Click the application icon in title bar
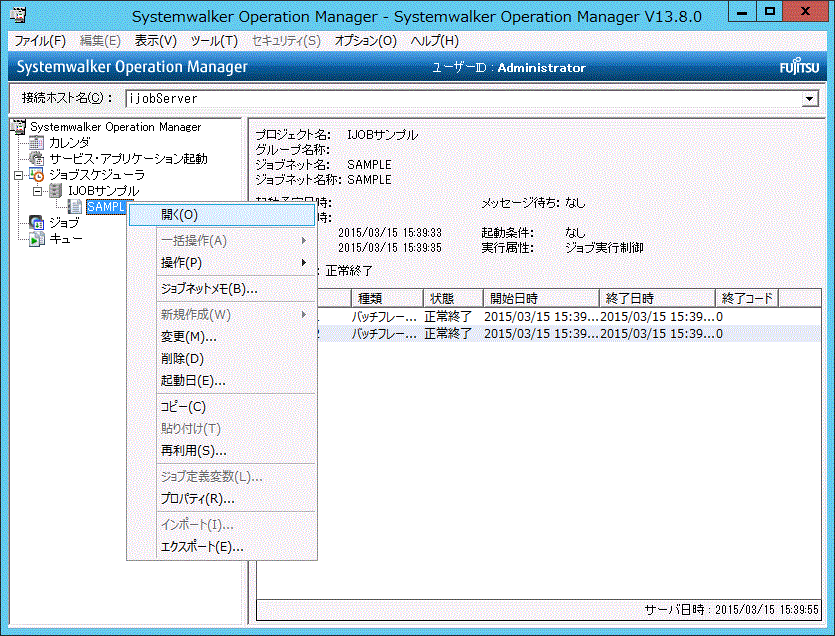This screenshot has height=636, width=835. (x=19, y=15)
